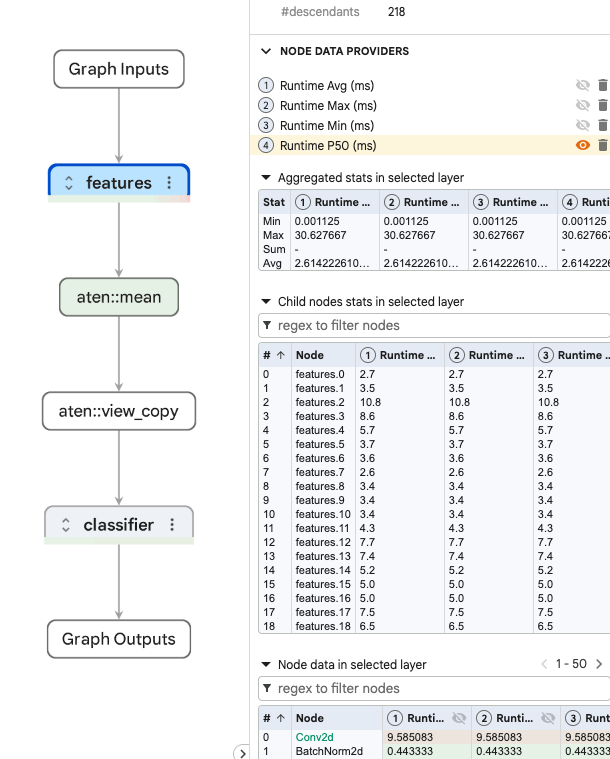Delete Runtime Avg (ms) provider
This screenshot has width=610, height=759.
pos(603,86)
